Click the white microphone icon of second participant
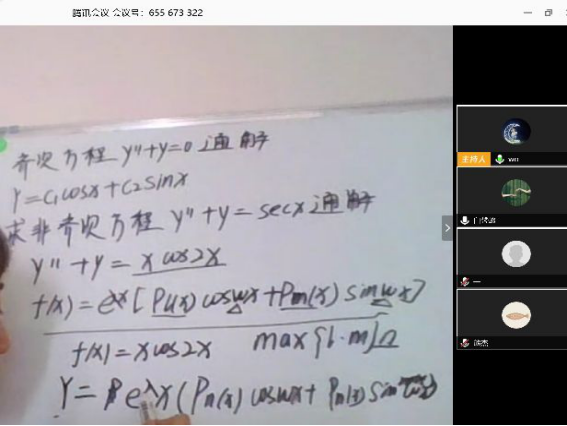Viewport: 567px width, 426px height. tap(465, 220)
